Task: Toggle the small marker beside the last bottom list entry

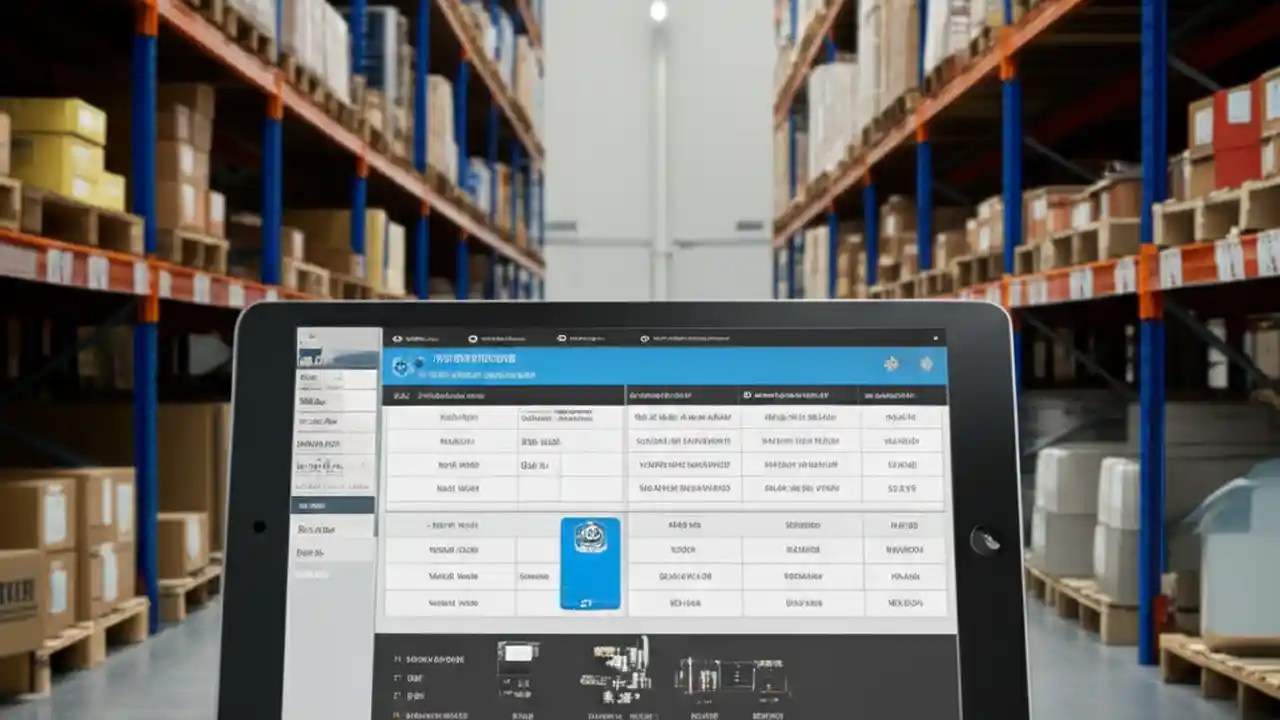Action: [395, 715]
